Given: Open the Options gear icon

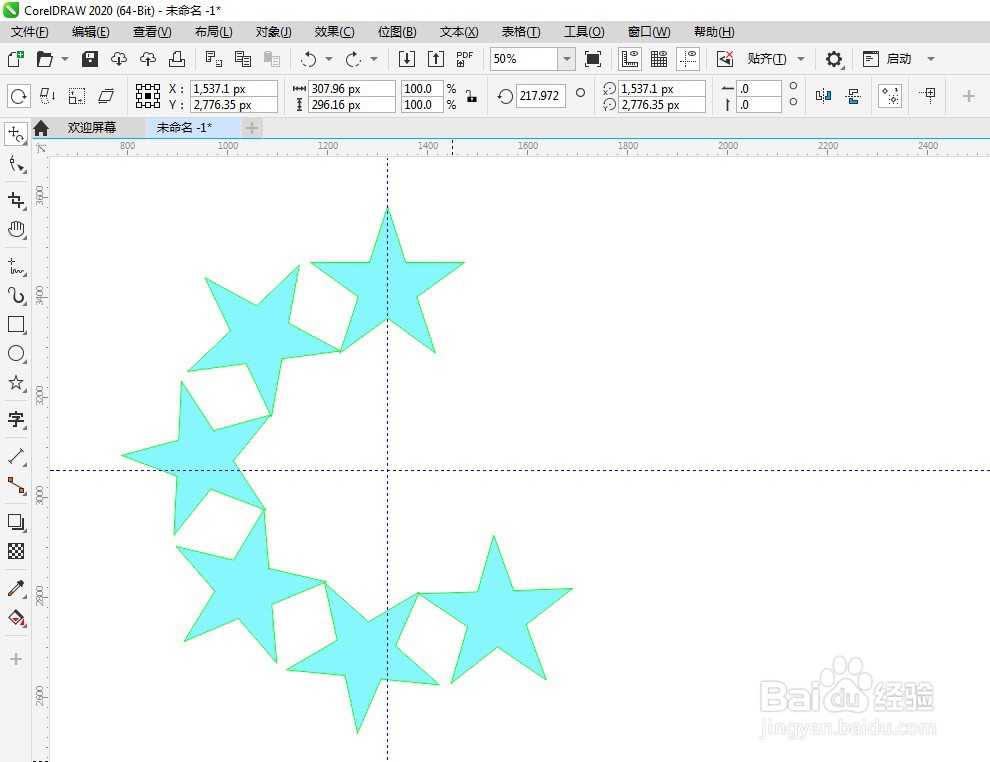Looking at the screenshot, I should [x=834, y=59].
